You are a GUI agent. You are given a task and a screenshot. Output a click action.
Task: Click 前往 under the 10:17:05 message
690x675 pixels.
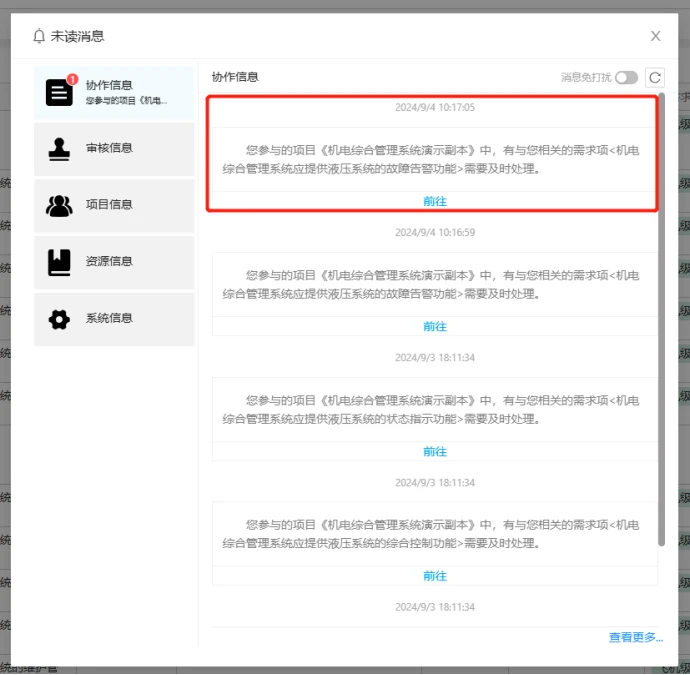435,202
